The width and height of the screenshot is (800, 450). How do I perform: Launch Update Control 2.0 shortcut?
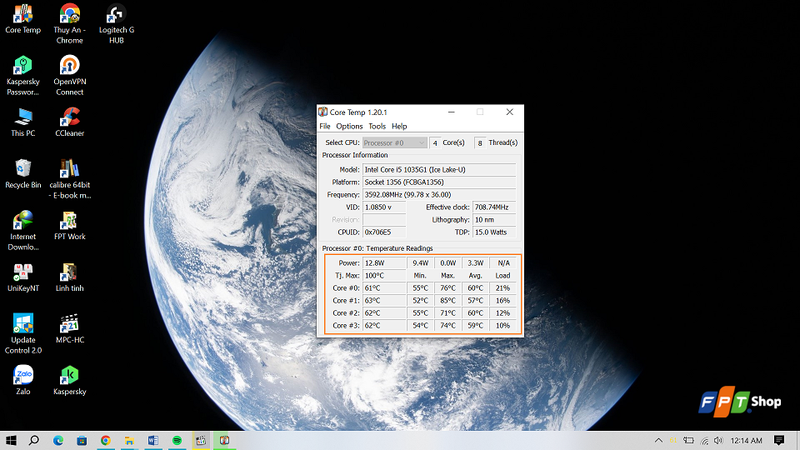23,334
